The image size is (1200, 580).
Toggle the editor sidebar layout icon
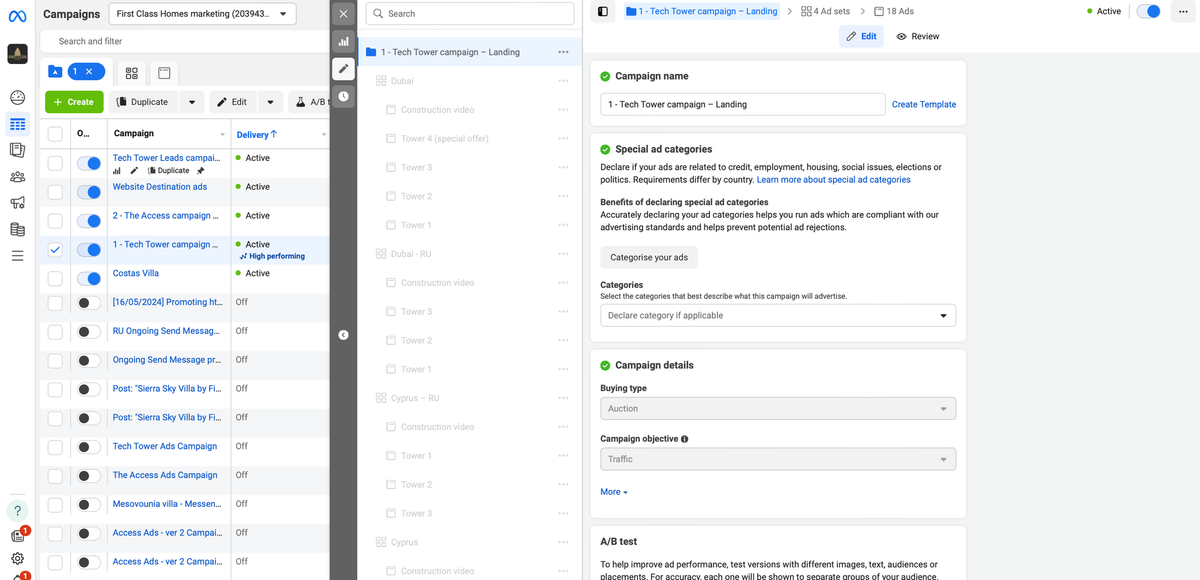pyautogui.click(x=602, y=11)
